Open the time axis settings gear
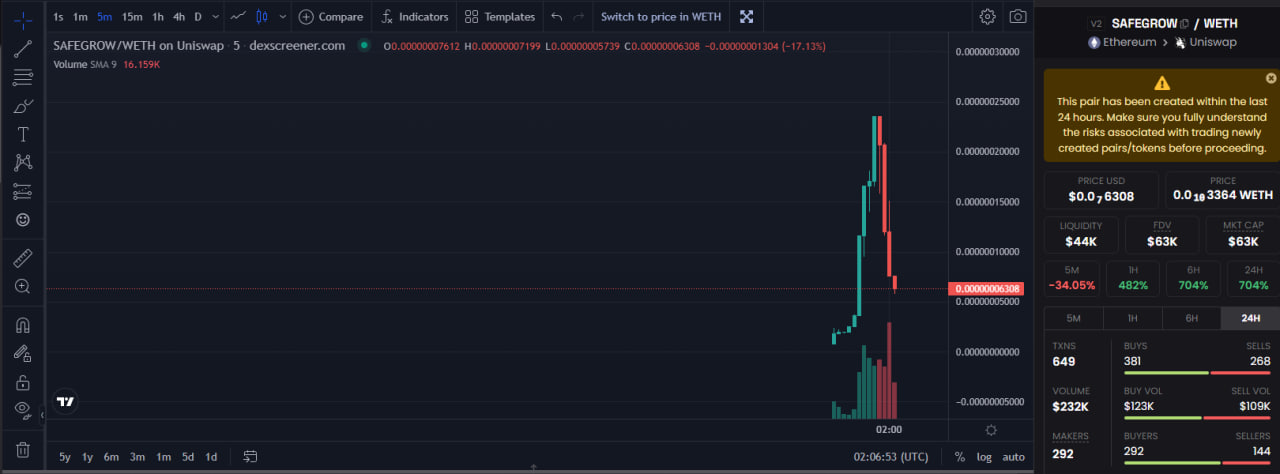 (x=991, y=430)
